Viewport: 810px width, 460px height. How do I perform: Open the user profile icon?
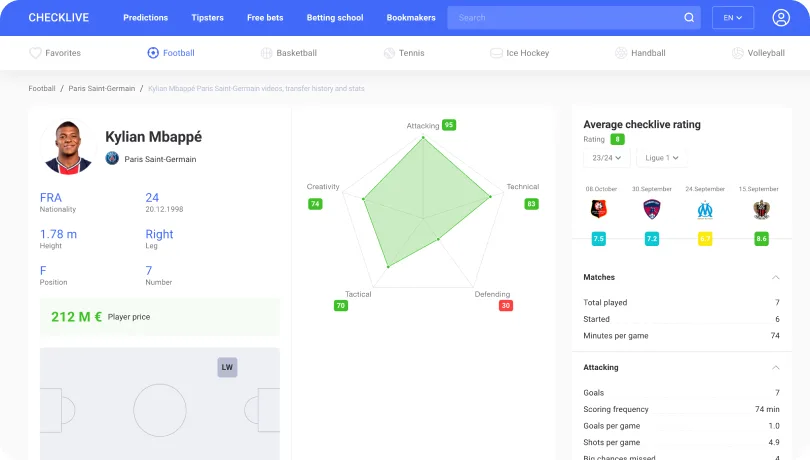781,18
